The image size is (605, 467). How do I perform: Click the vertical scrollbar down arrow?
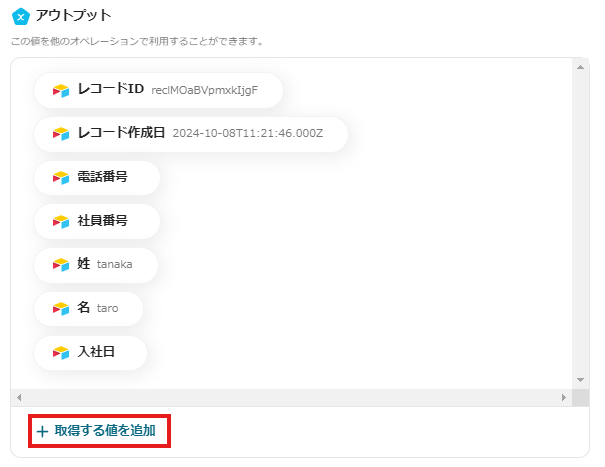click(x=581, y=380)
